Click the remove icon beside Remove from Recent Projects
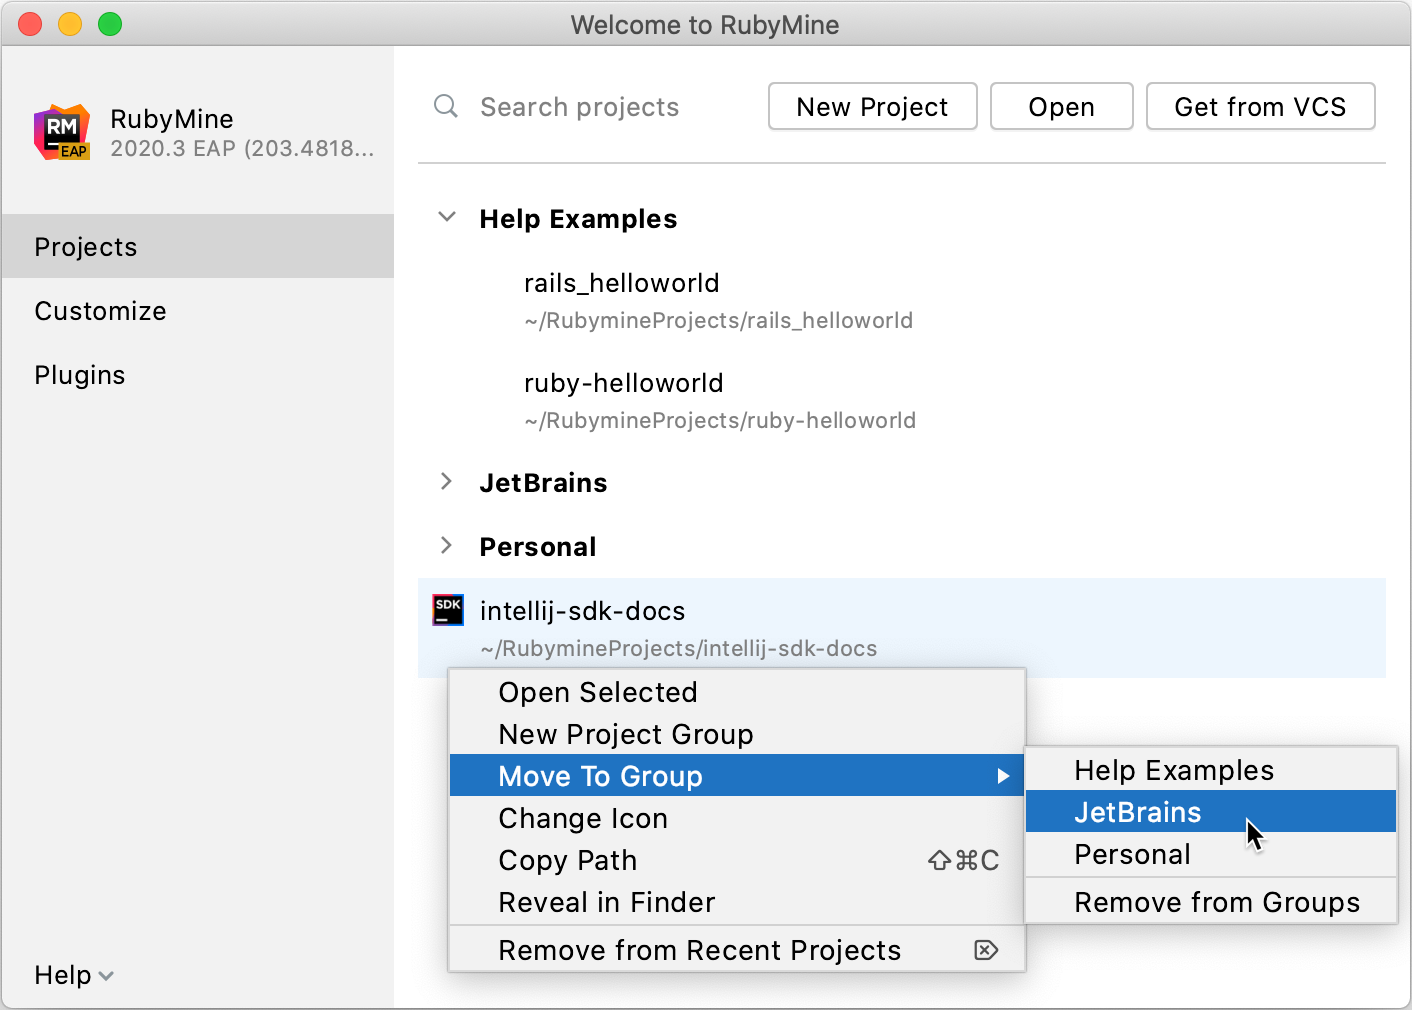 tap(986, 950)
